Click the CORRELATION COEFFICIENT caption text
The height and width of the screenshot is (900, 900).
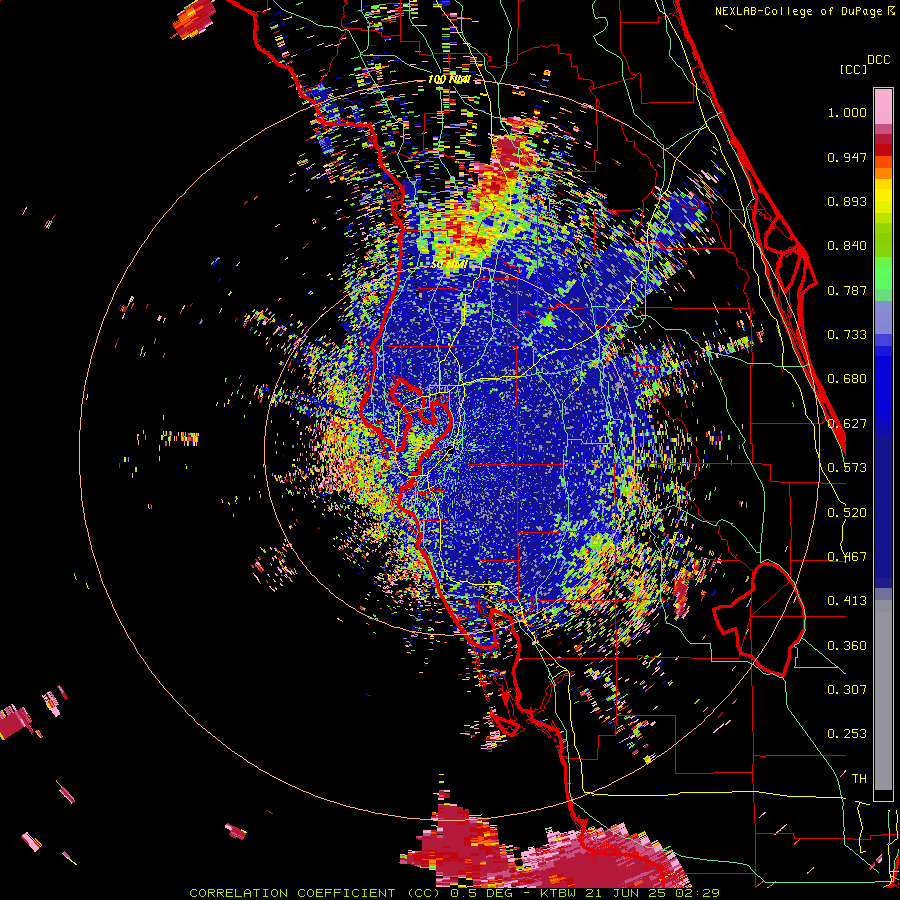coord(292,893)
